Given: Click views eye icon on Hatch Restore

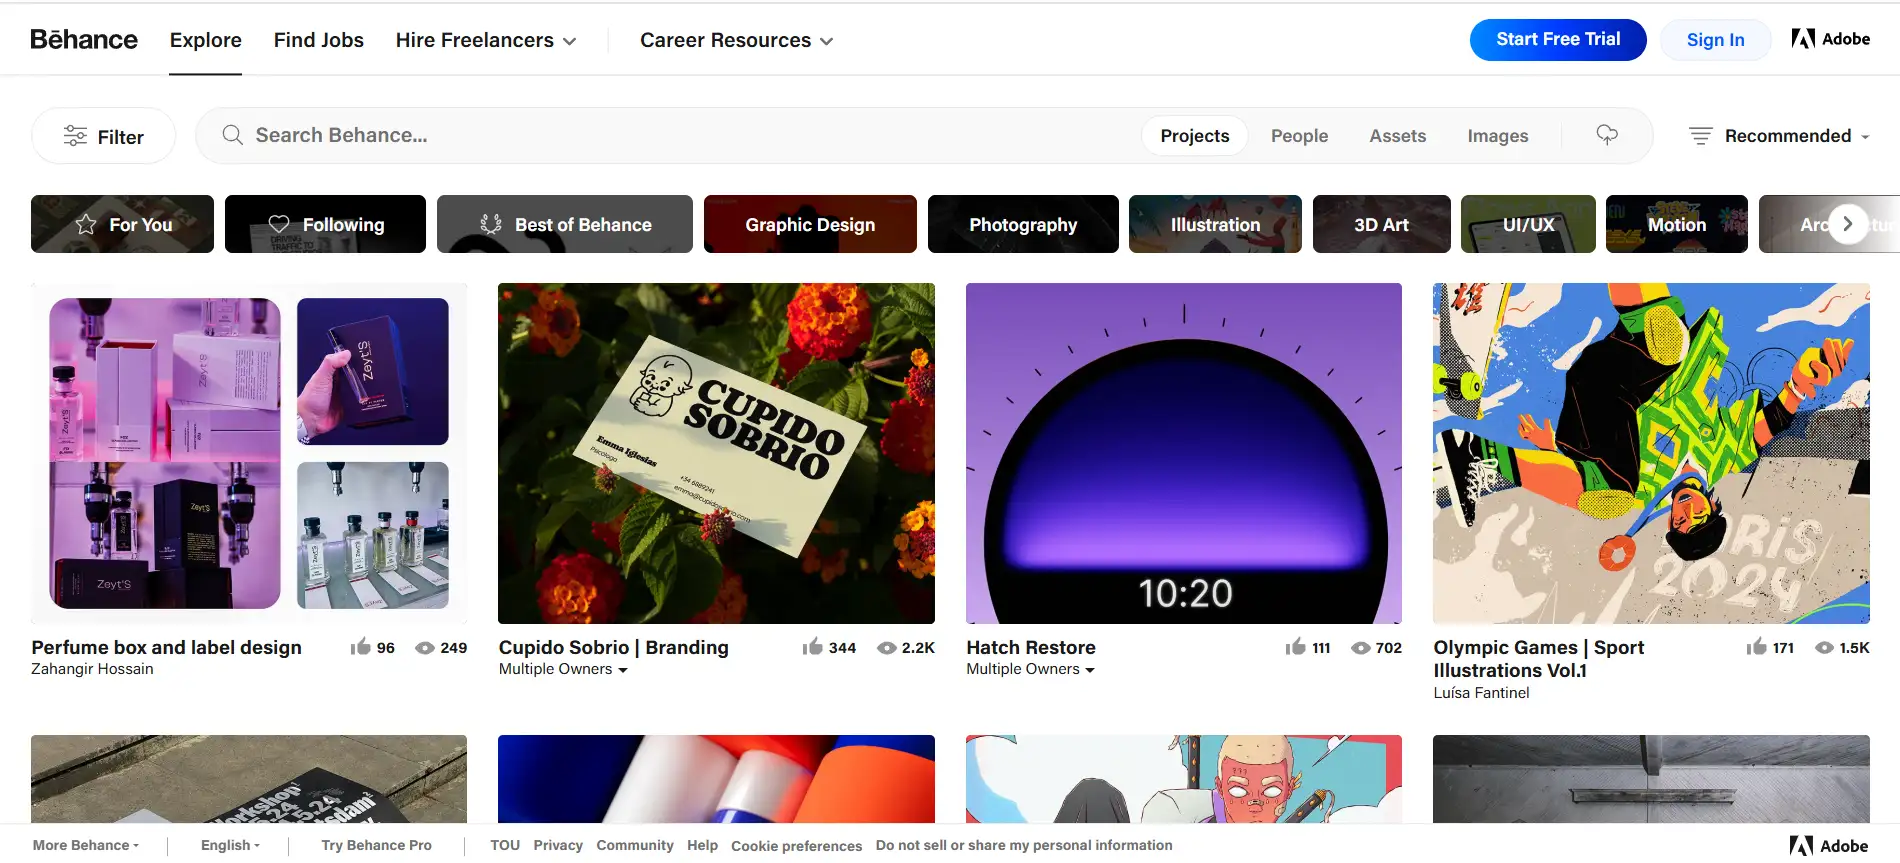Looking at the screenshot, I should pos(1361,648).
